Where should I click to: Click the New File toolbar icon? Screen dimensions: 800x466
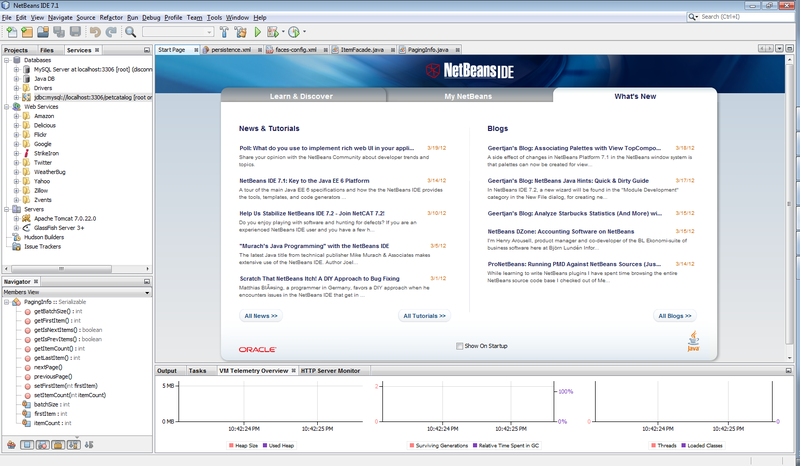click(x=11, y=32)
